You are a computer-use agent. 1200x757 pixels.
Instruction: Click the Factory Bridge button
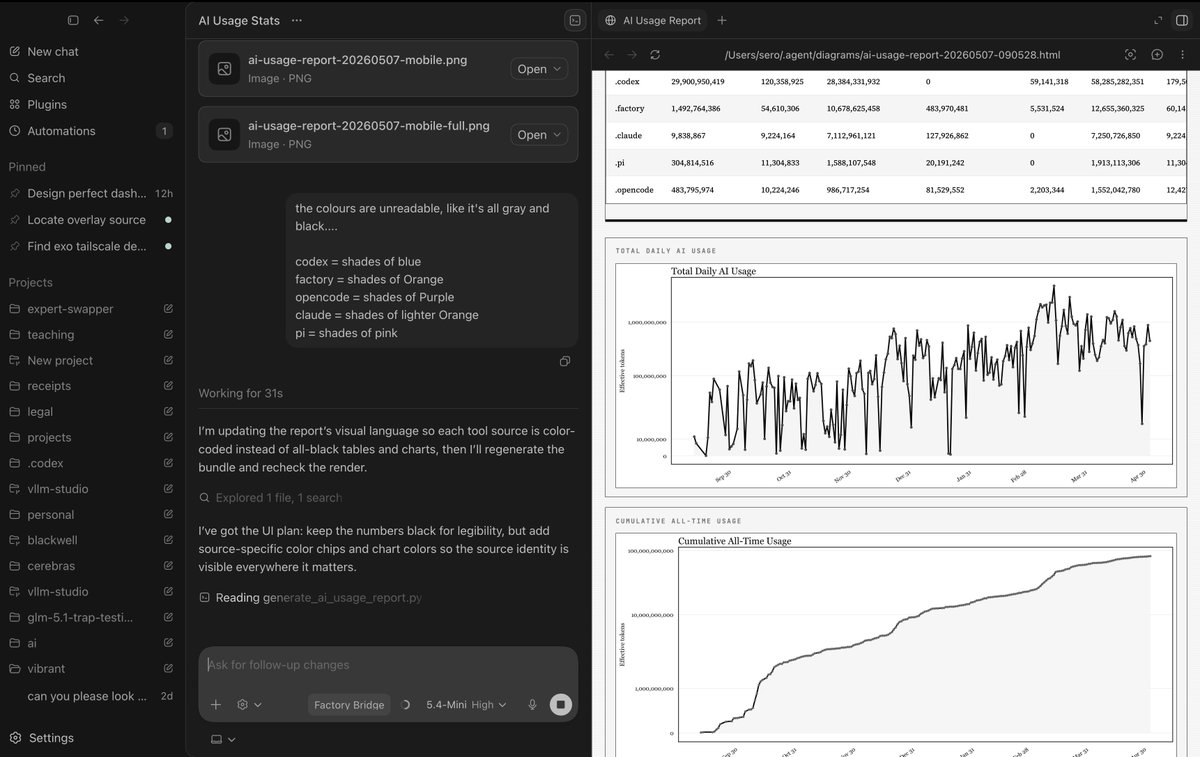[x=349, y=704]
